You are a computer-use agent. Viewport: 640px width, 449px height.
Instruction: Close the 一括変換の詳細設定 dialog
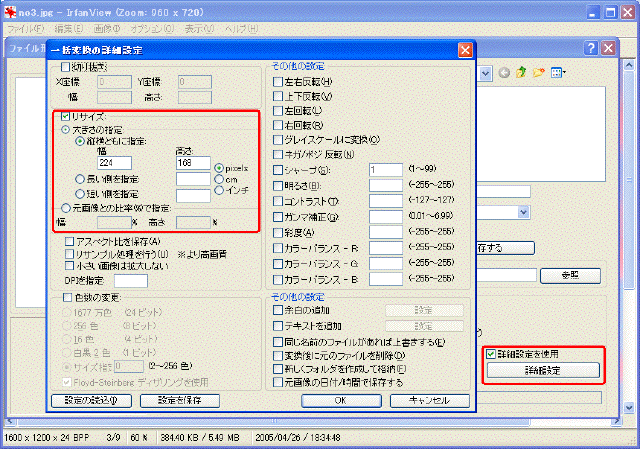(465, 49)
